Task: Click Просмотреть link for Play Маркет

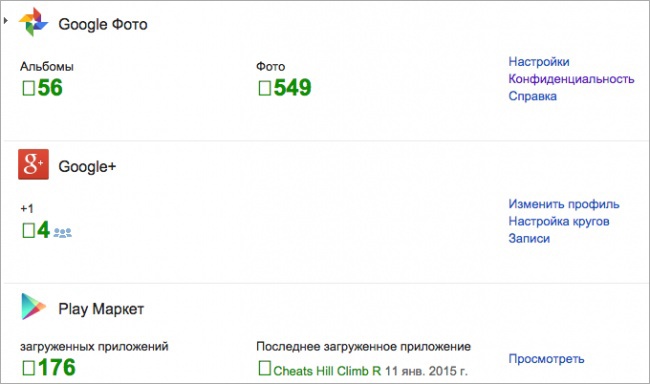Action: [546, 359]
